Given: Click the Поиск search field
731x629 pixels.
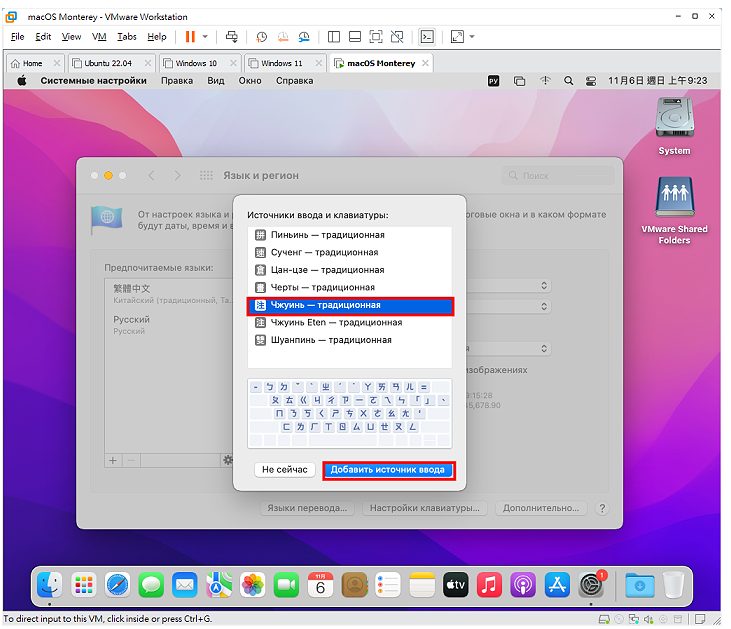Looking at the screenshot, I should (558, 176).
